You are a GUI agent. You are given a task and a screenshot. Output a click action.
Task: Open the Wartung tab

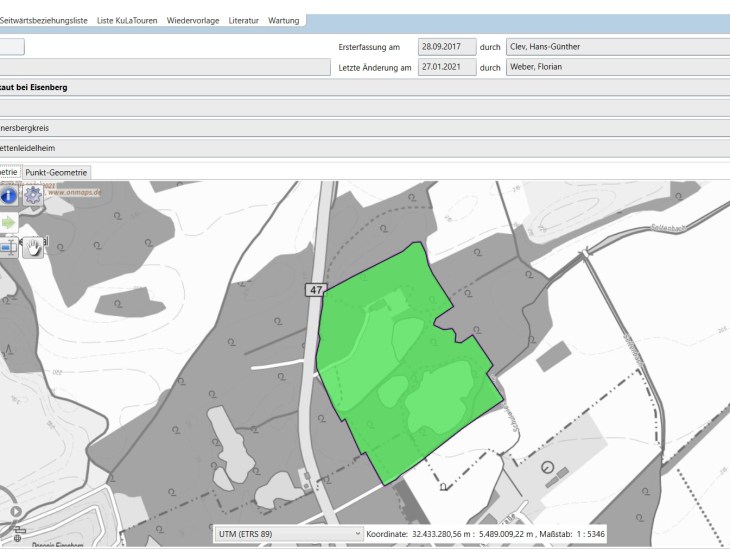284,20
